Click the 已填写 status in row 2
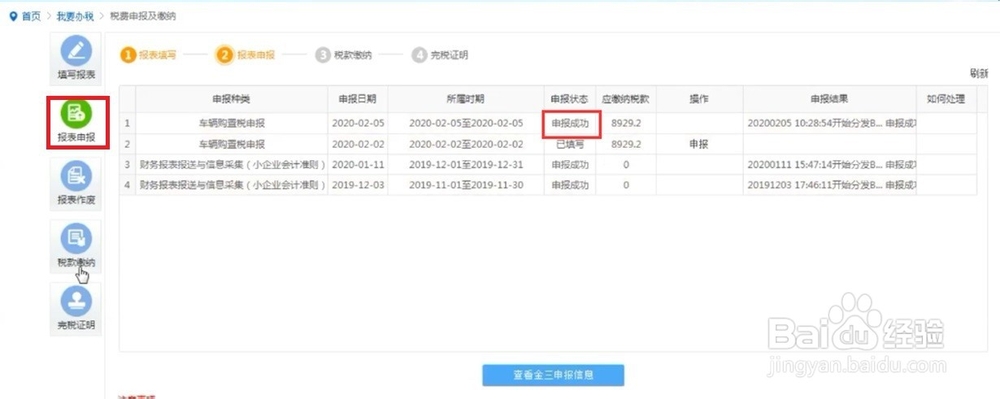1000x399 pixels. pos(570,144)
